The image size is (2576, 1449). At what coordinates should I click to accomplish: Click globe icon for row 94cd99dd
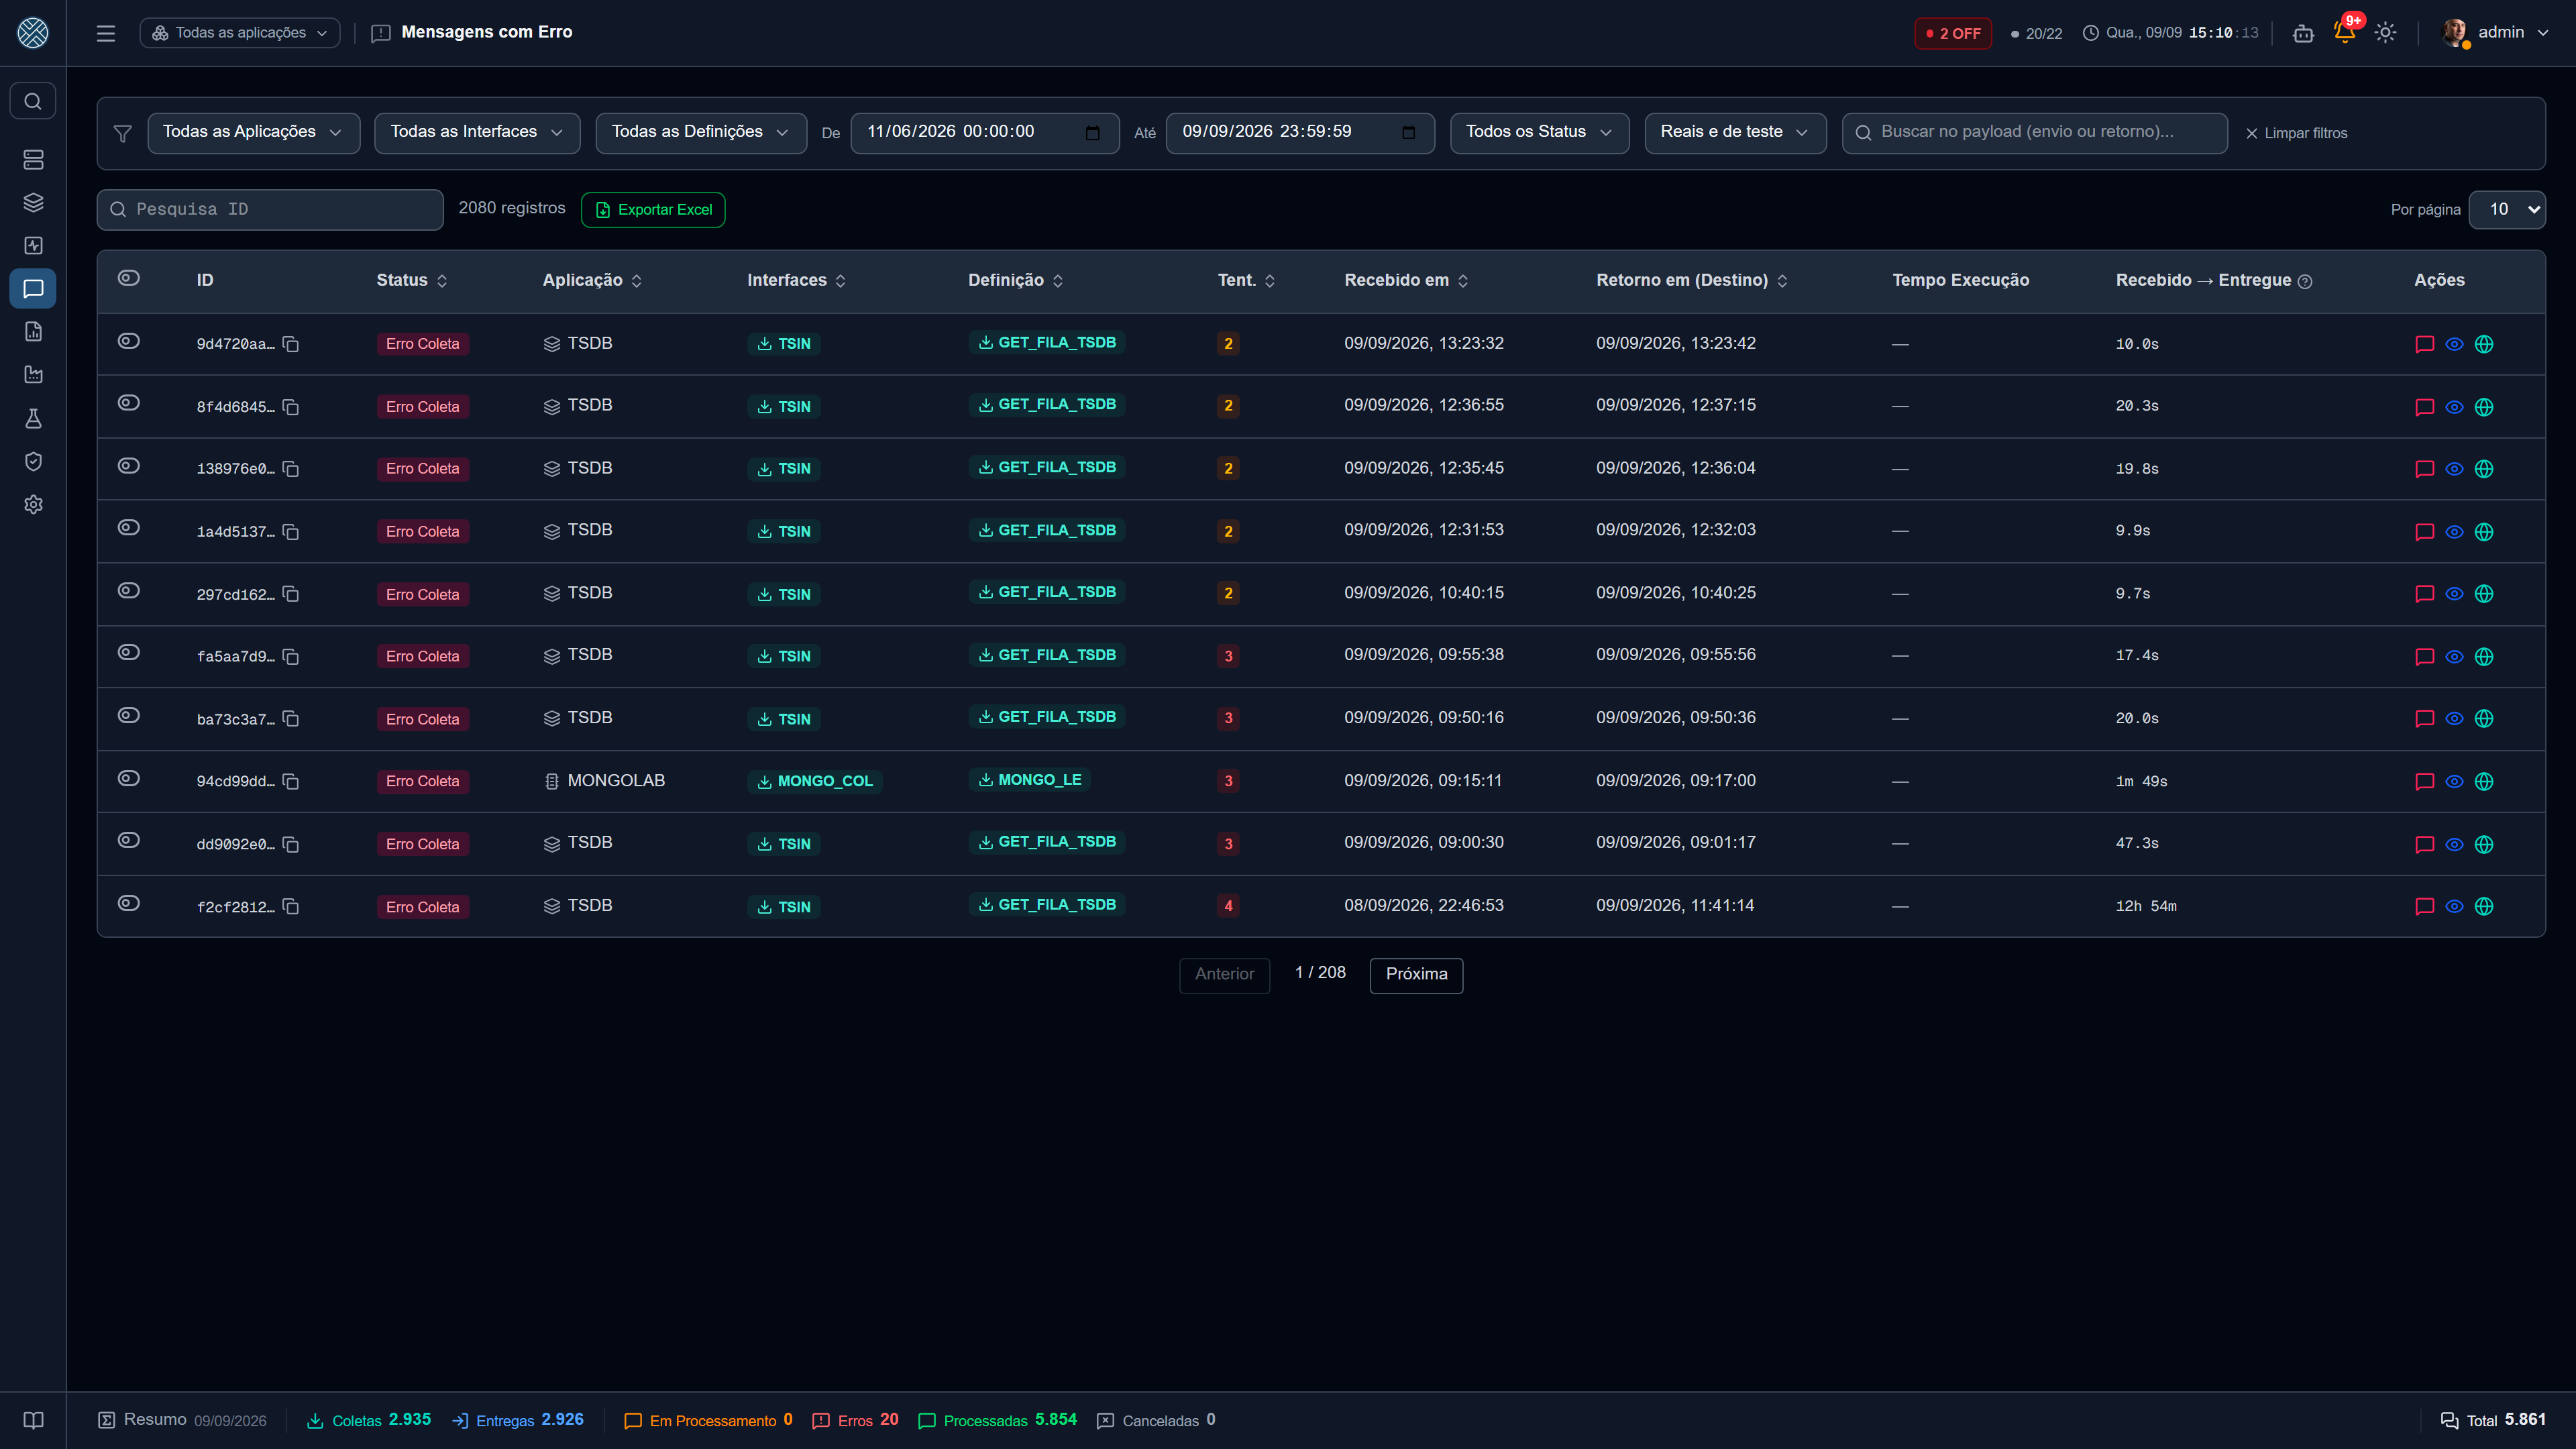pyautogui.click(x=2484, y=782)
